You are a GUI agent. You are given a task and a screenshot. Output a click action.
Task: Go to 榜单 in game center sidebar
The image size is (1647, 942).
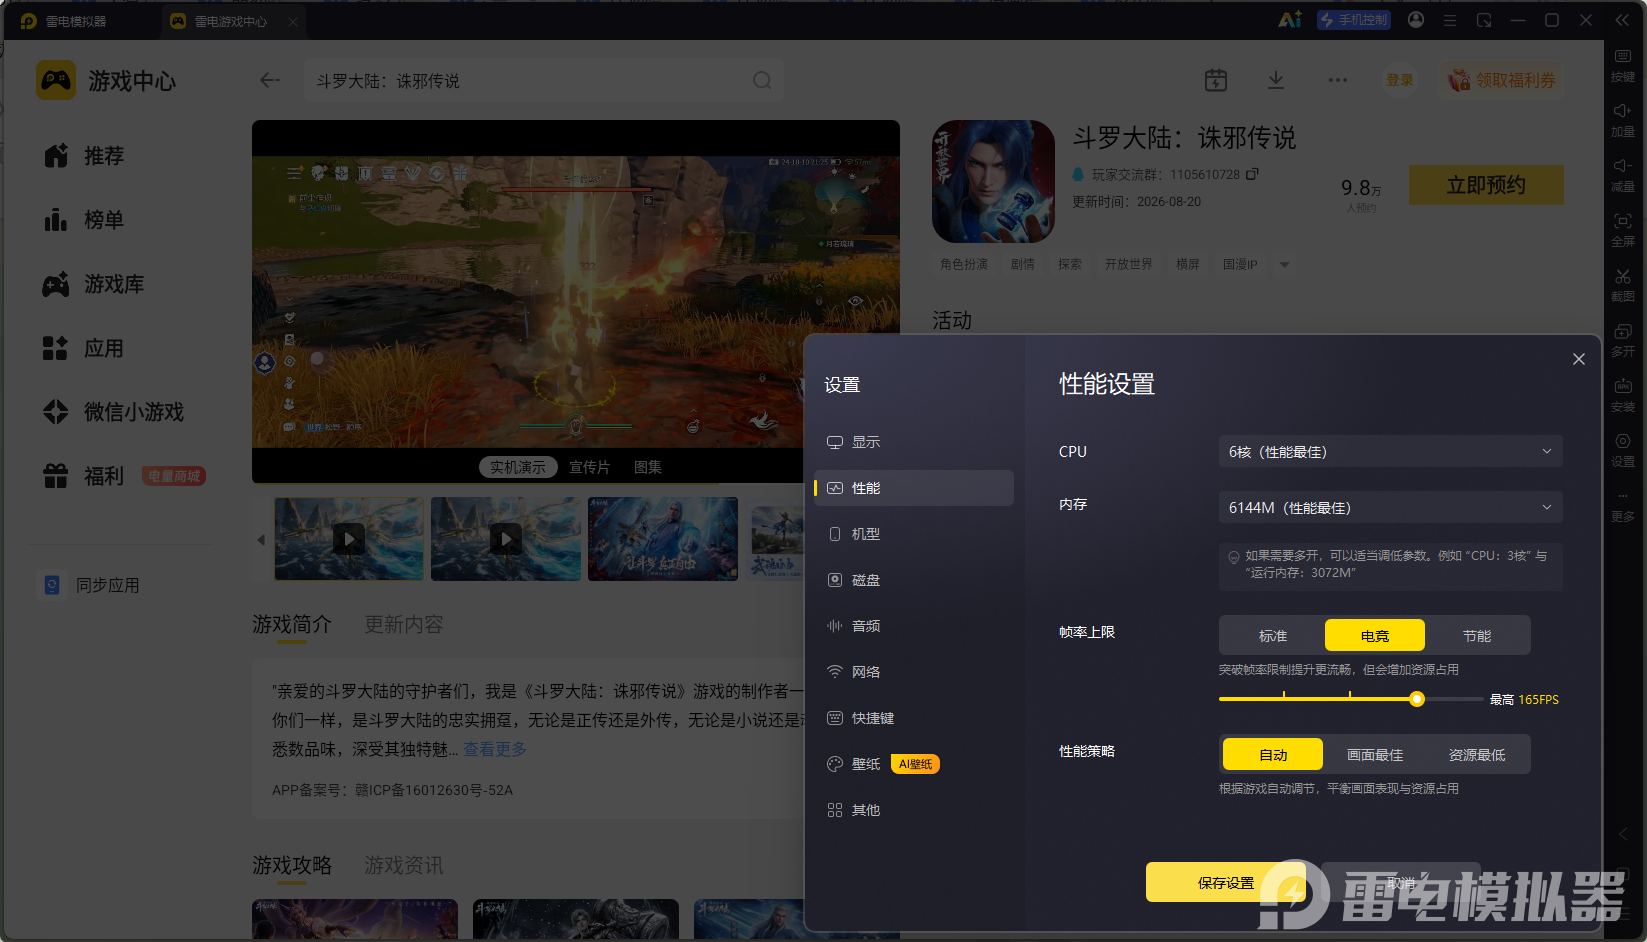(84, 220)
